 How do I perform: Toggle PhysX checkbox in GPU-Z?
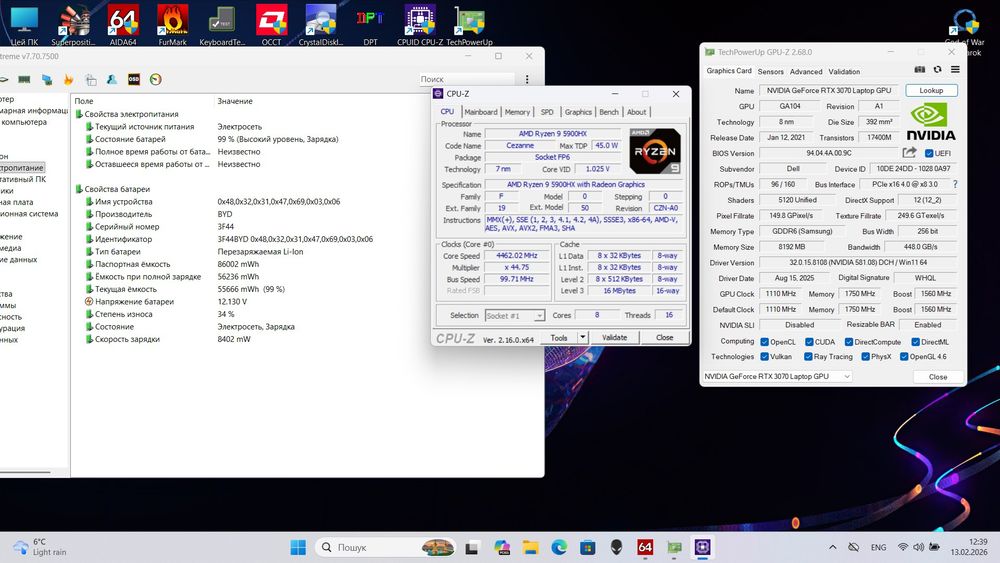click(865, 356)
